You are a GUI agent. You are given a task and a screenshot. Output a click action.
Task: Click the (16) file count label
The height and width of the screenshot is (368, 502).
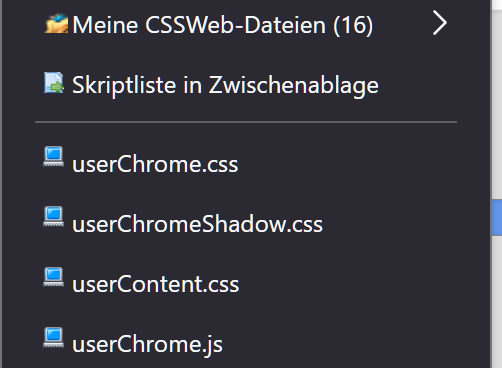point(353,25)
